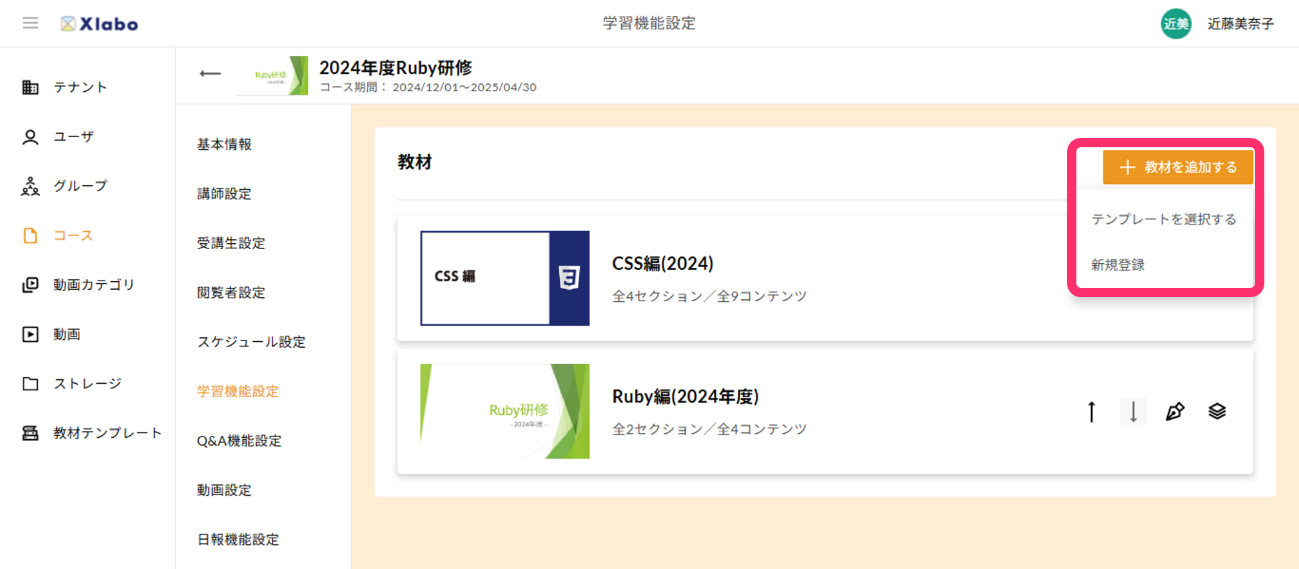
Task: Open the layers icon for Ruby編
Action: click(x=1217, y=411)
